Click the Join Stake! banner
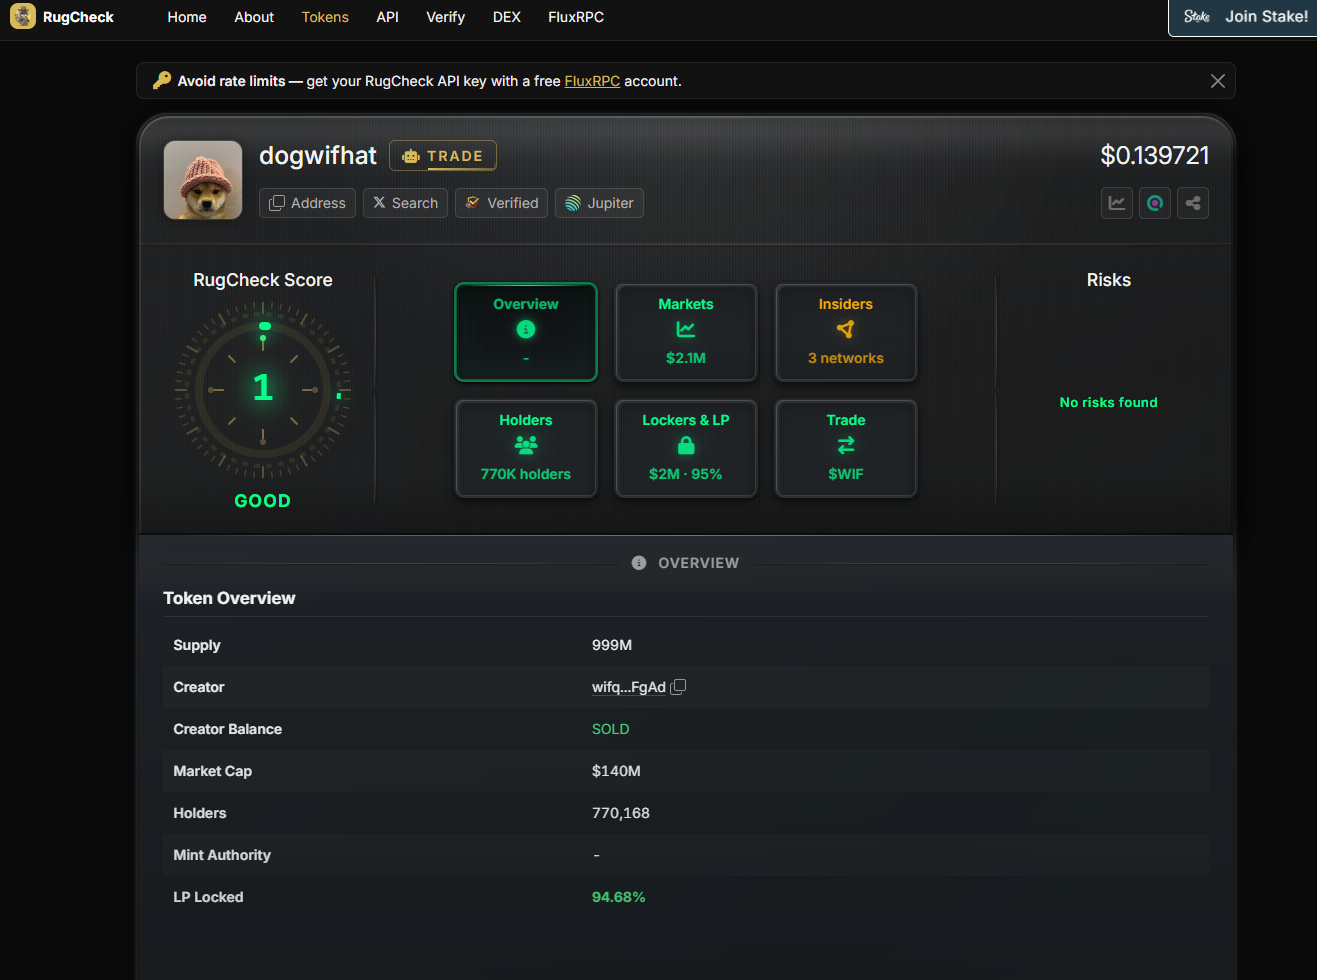 coord(1244,17)
